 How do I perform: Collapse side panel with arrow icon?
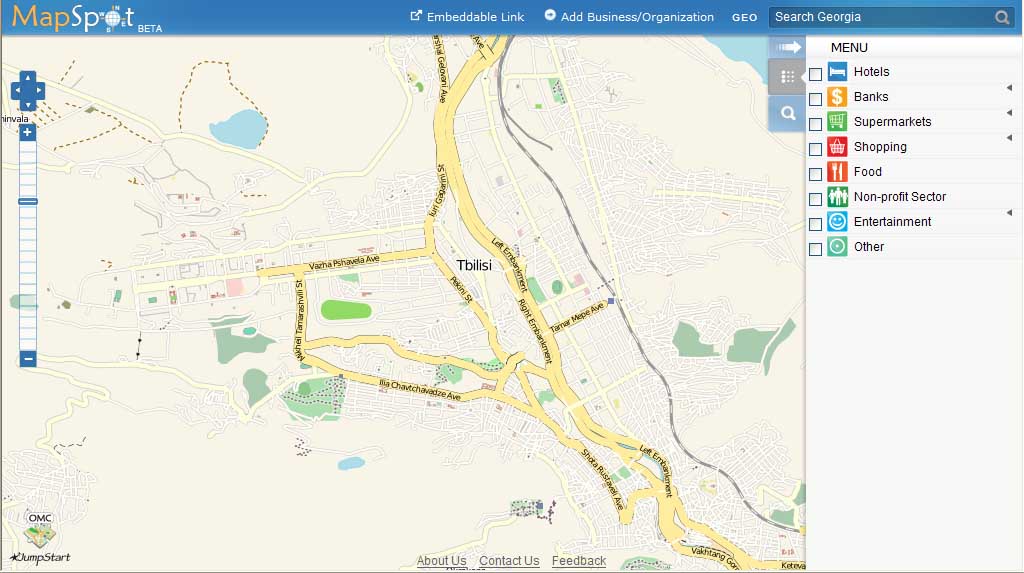pyautogui.click(x=788, y=47)
